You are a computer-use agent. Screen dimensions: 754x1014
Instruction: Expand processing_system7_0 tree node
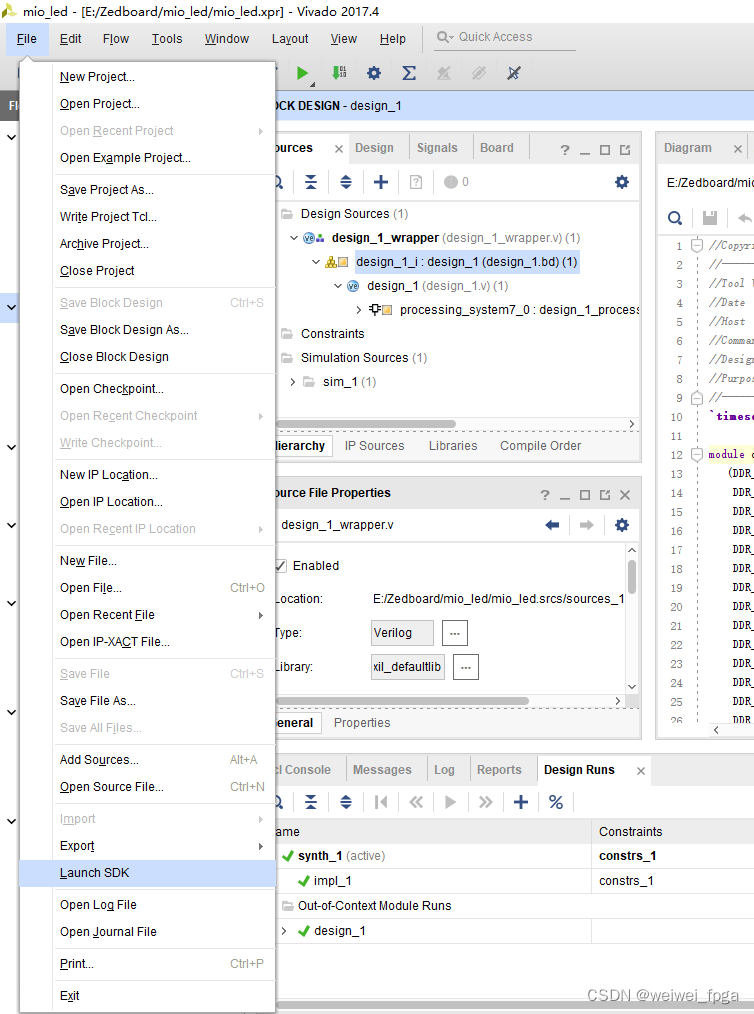(359, 310)
